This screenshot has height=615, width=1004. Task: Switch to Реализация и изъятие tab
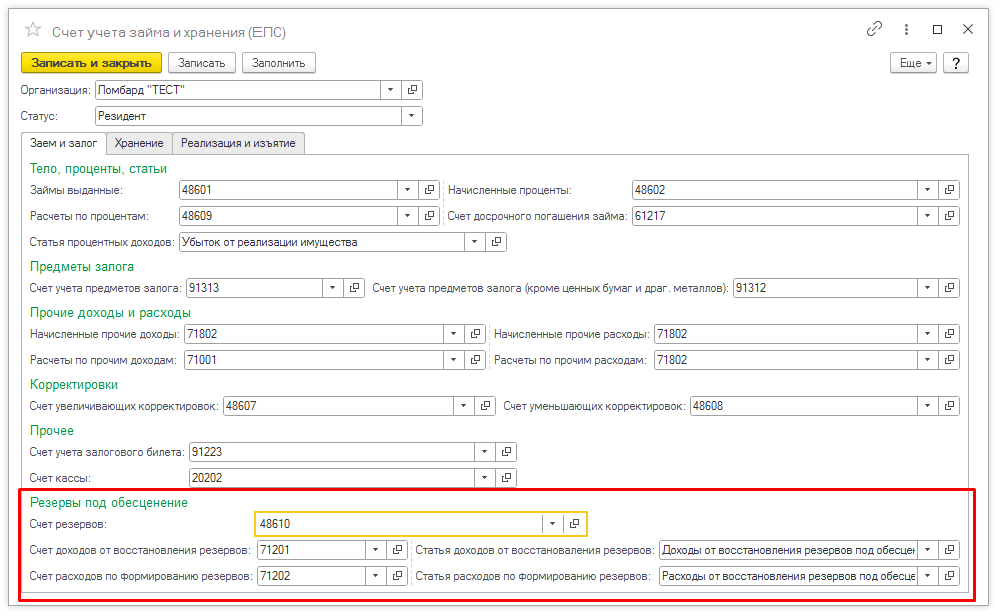click(238, 144)
